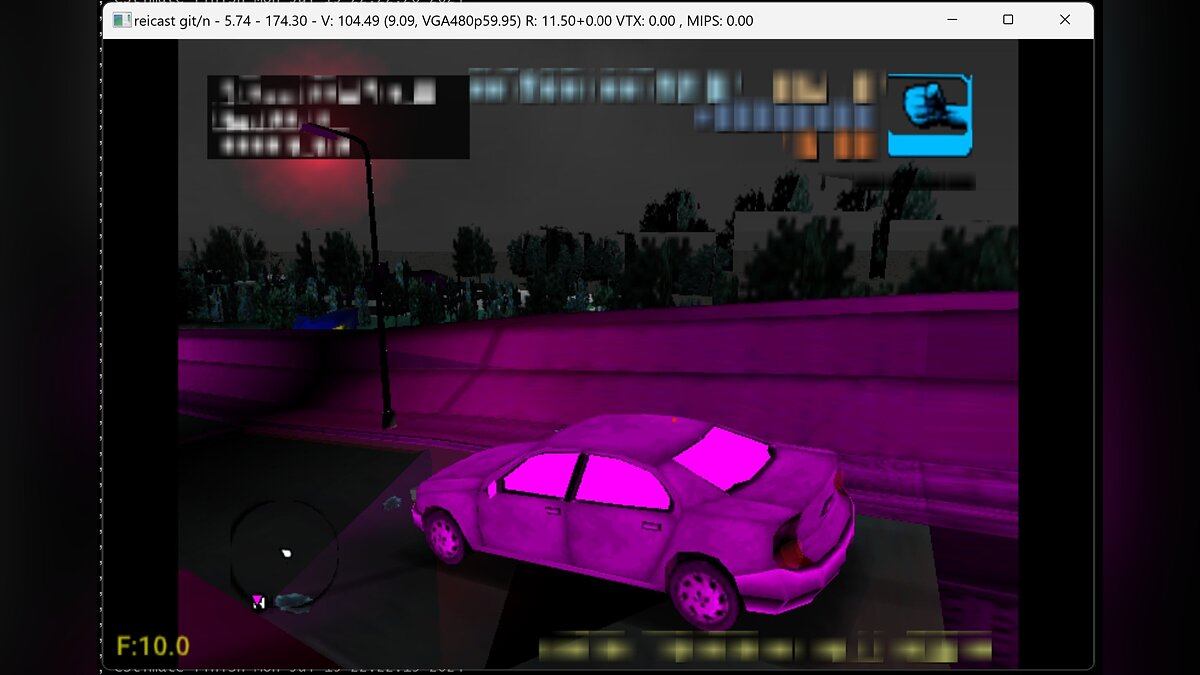Click the blue fist weapon icon

[x=929, y=114]
